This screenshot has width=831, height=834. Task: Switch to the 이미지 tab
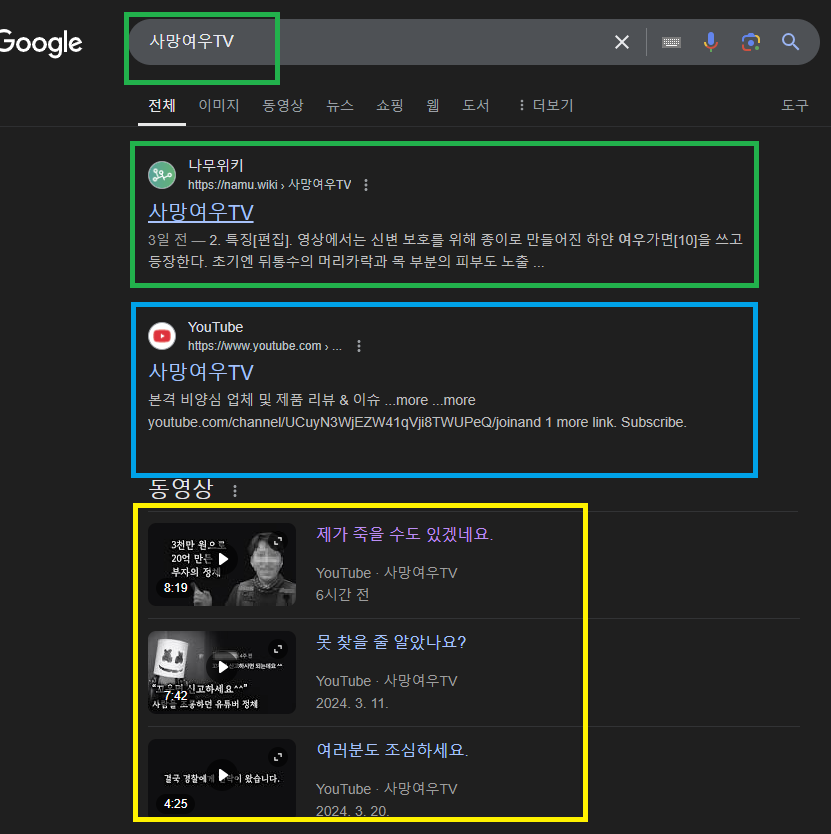219,105
